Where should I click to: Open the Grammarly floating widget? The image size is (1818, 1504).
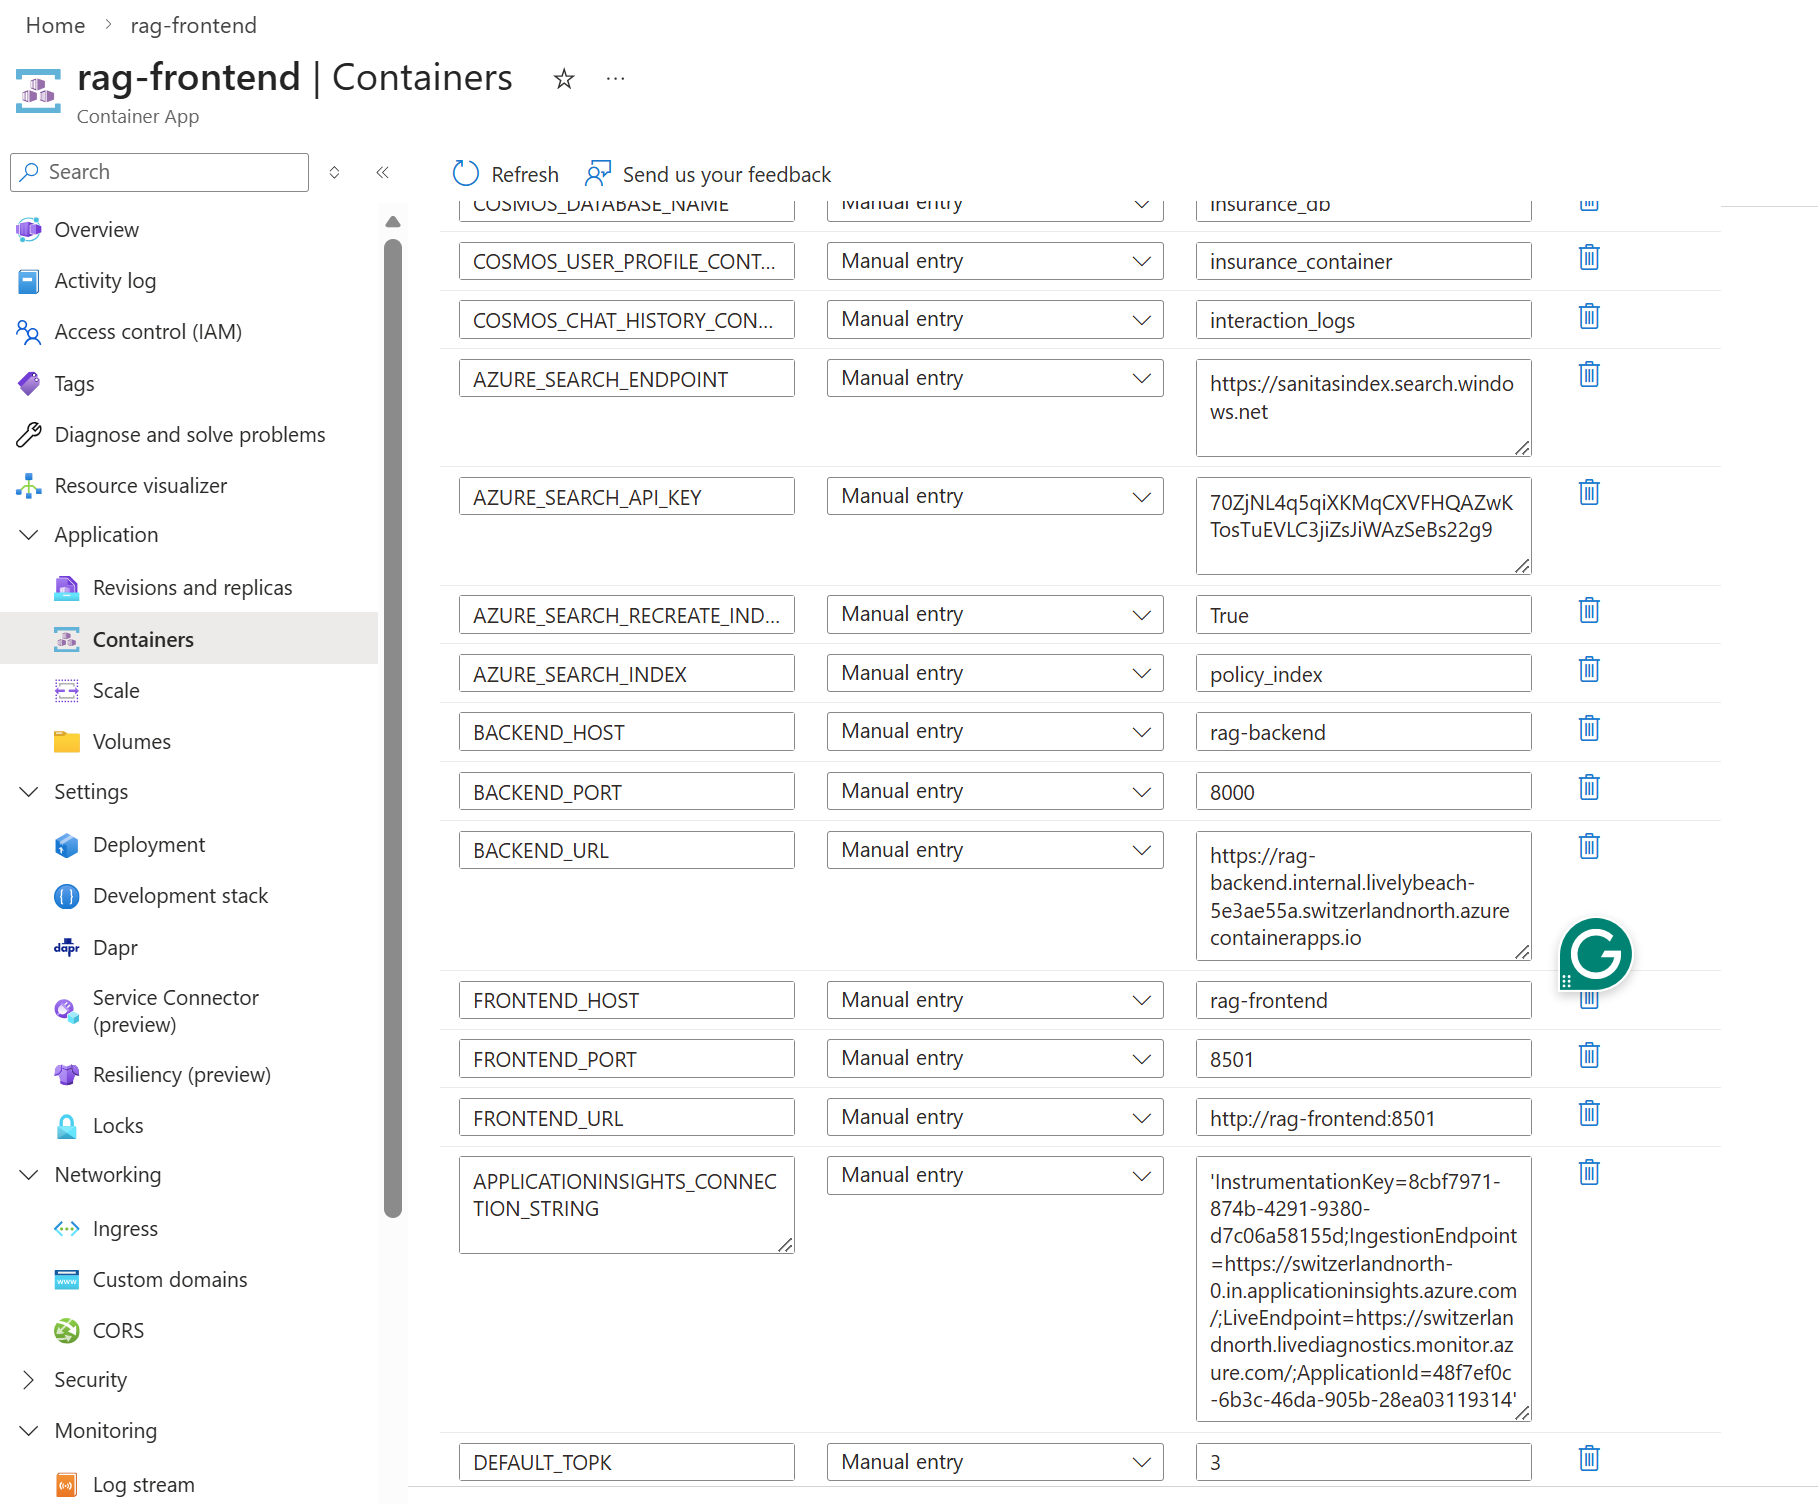point(1595,954)
